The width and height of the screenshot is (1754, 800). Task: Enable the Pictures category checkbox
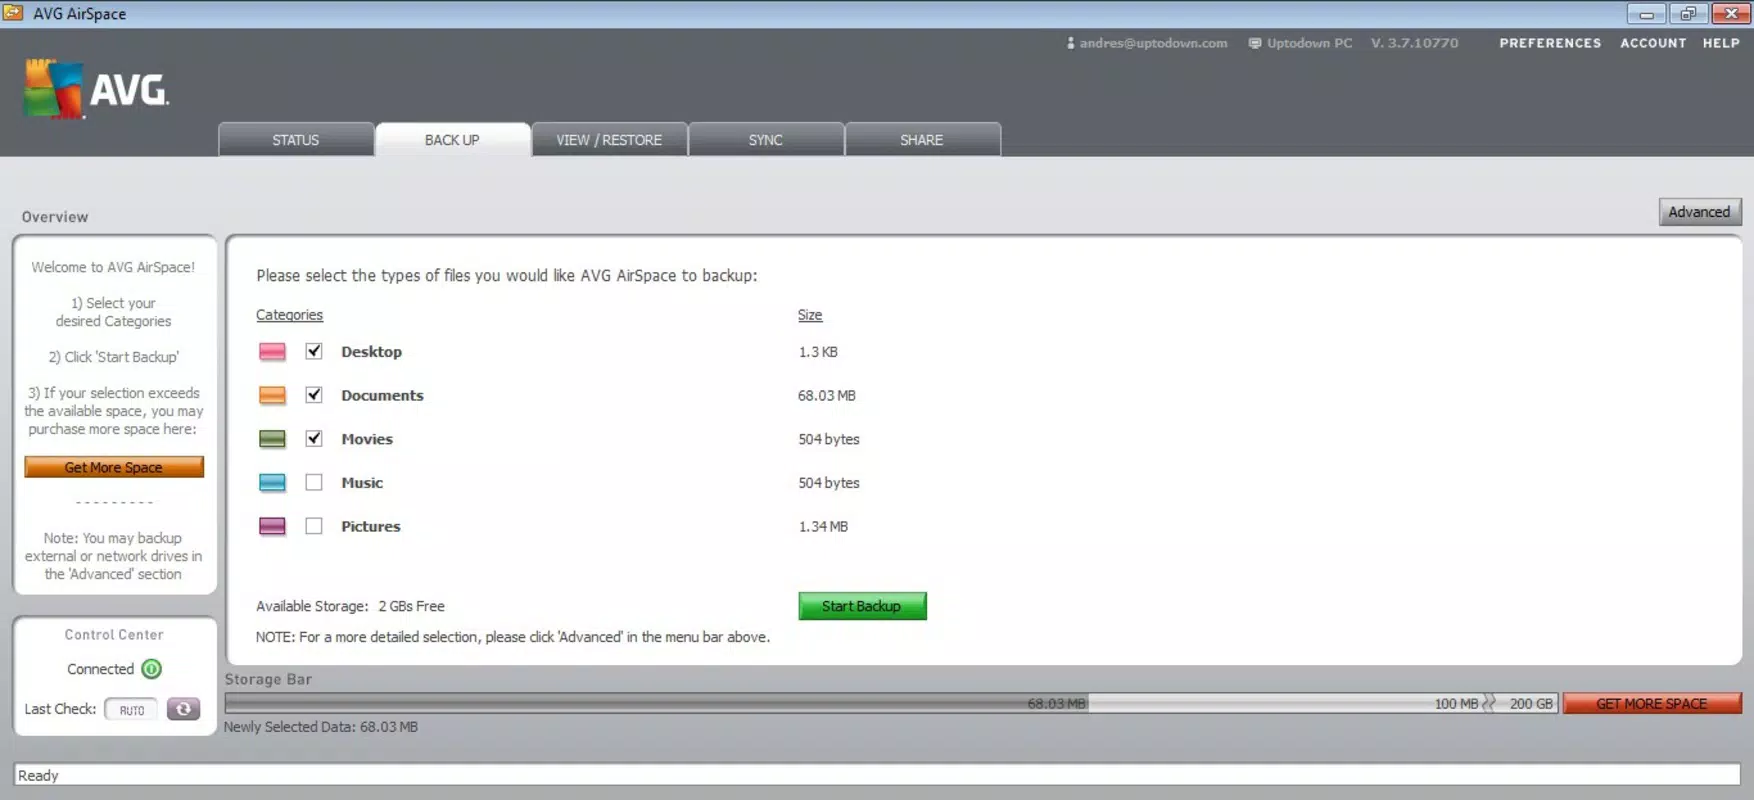click(x=314, y=526)
